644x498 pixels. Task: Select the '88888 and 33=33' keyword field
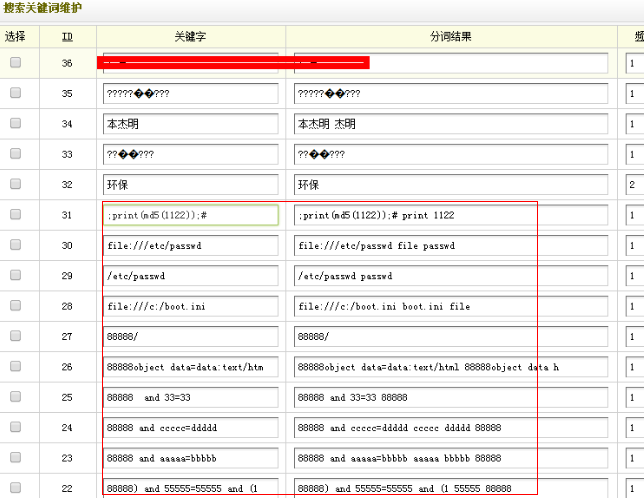point(190,397)
